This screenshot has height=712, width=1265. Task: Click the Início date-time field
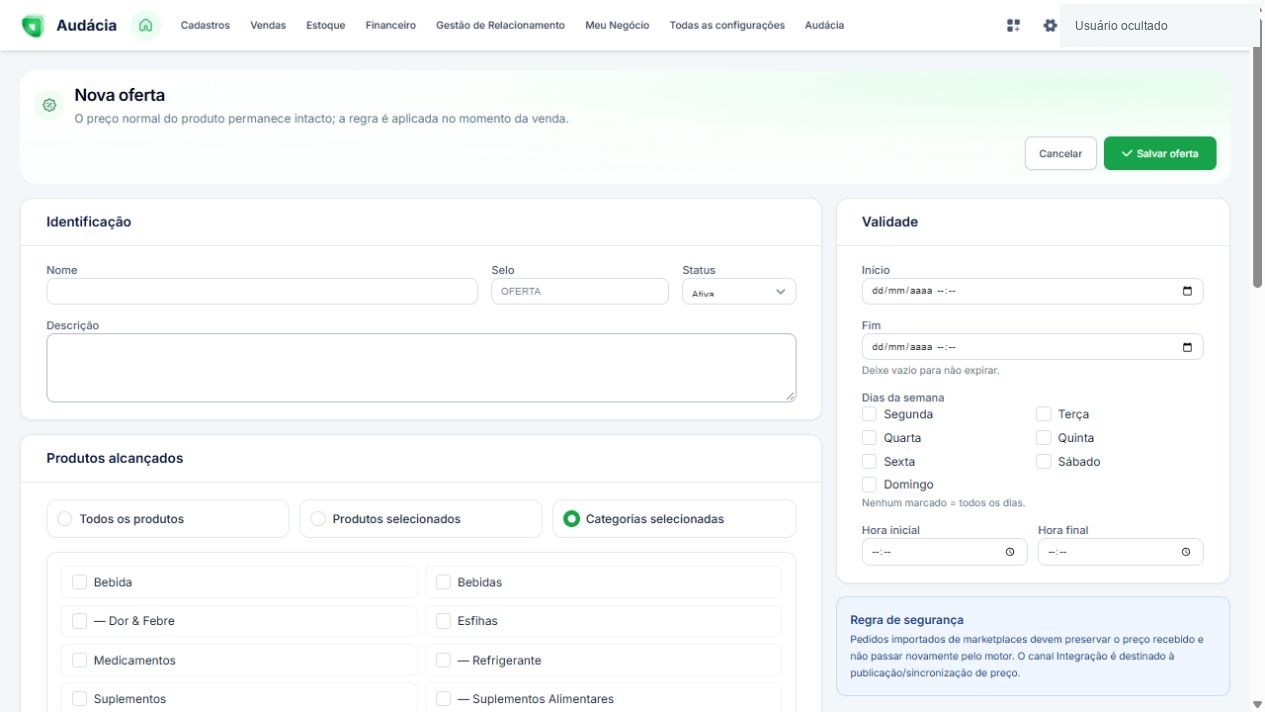(x=1032, y=291)
